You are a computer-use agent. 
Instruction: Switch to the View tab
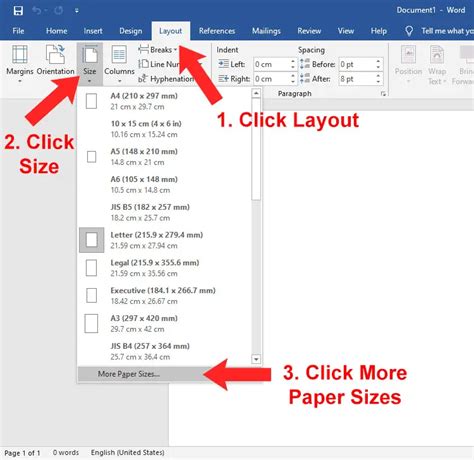pos(345,31)
